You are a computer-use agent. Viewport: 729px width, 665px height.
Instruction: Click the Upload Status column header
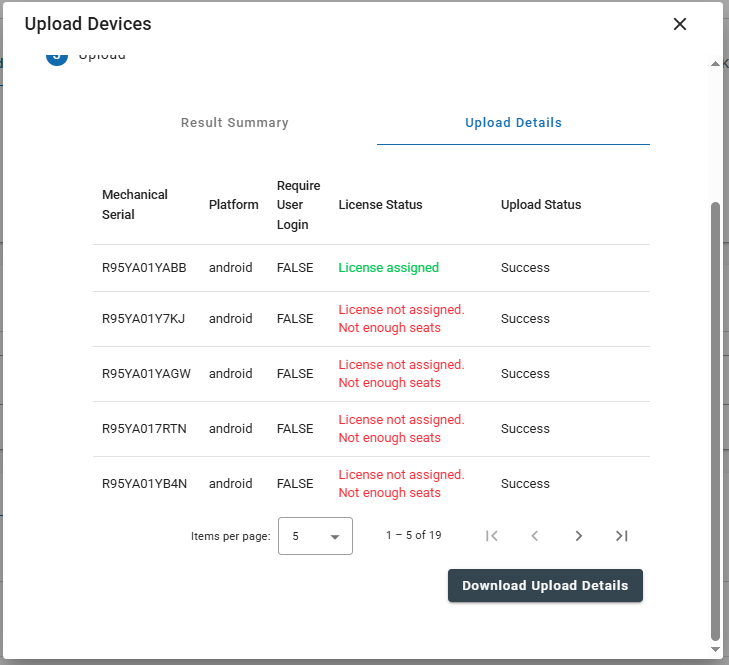coord(541,205)
